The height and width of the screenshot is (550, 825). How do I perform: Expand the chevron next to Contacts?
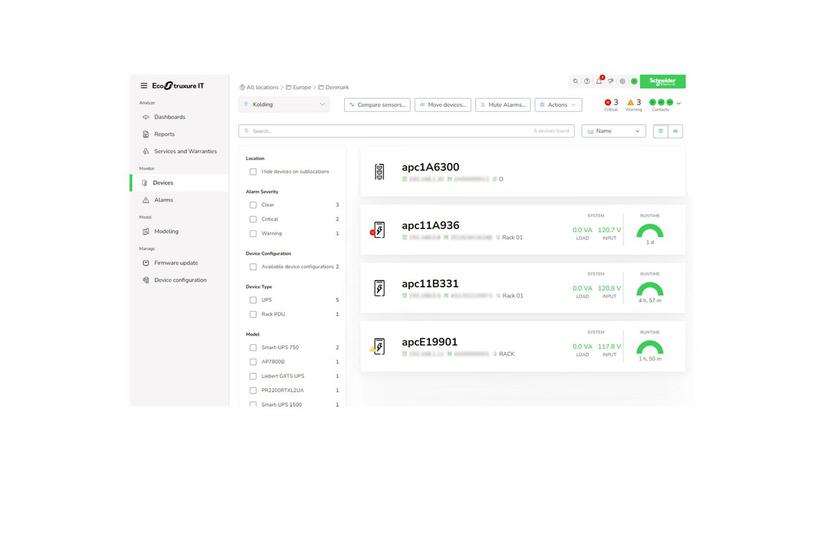(x=679, y=103)
